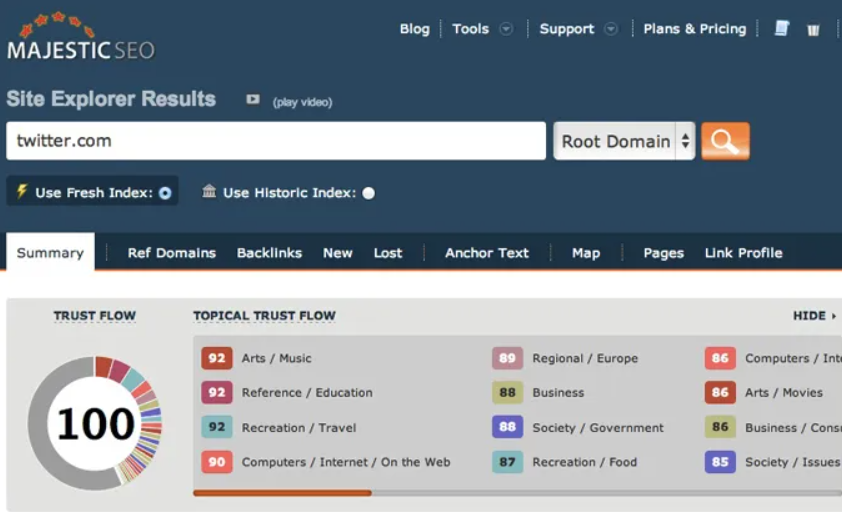Switch to the Anchor Text tab
Screen dimensions: 842x512
(486, 253)
